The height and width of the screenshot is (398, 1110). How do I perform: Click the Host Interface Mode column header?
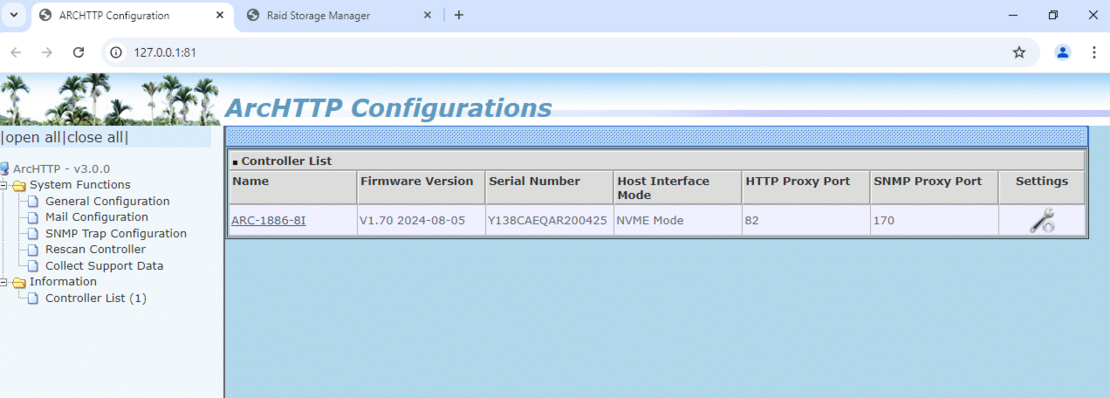(x=677, y=188)
